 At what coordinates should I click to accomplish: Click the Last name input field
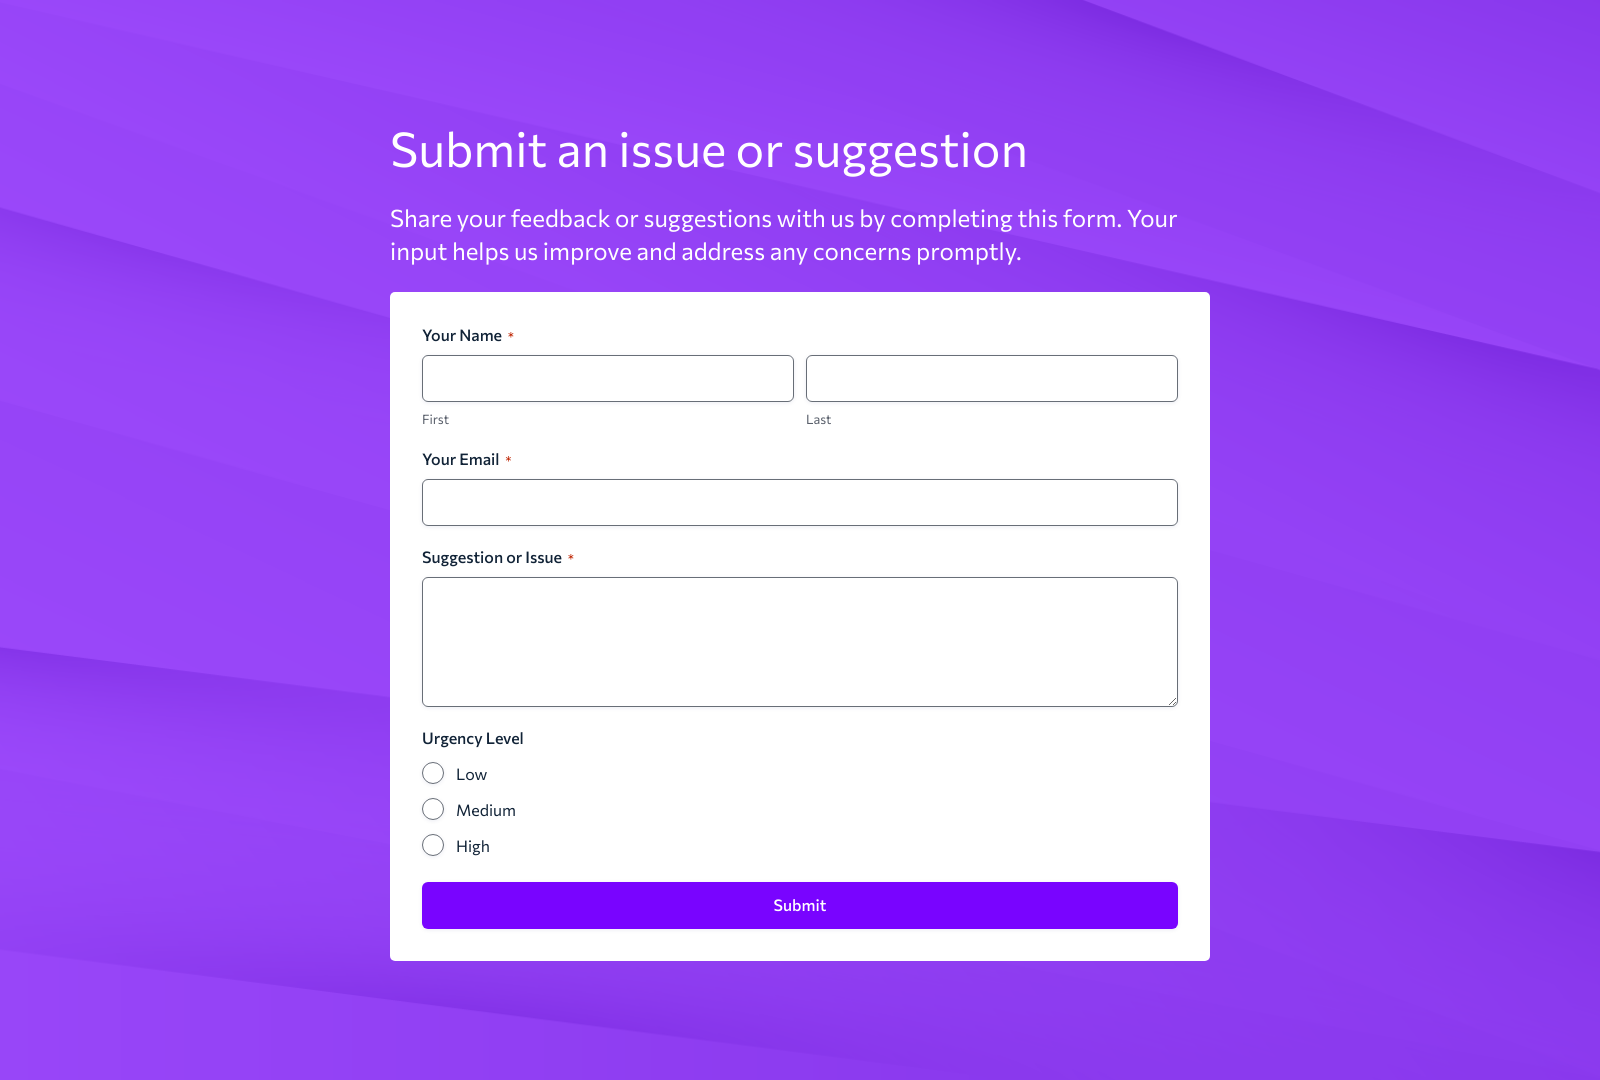[991, 378]
